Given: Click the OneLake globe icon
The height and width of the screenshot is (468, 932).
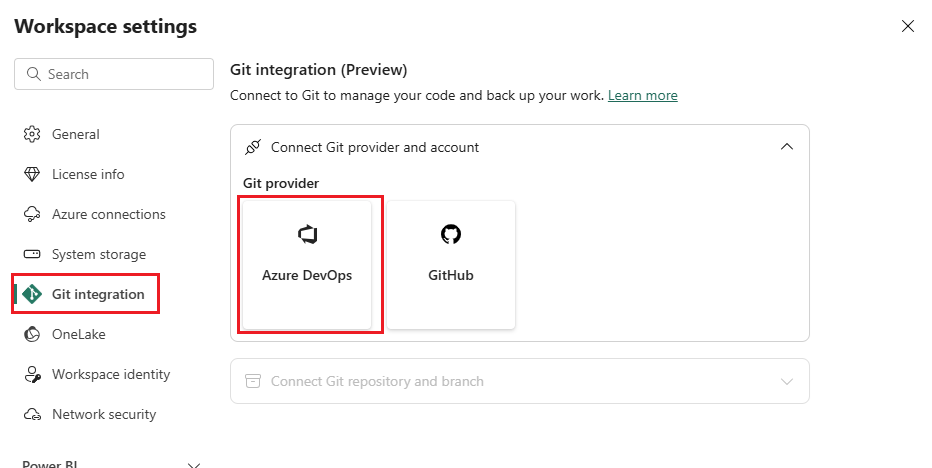Looking at the screenshot, I should point(32,334).
